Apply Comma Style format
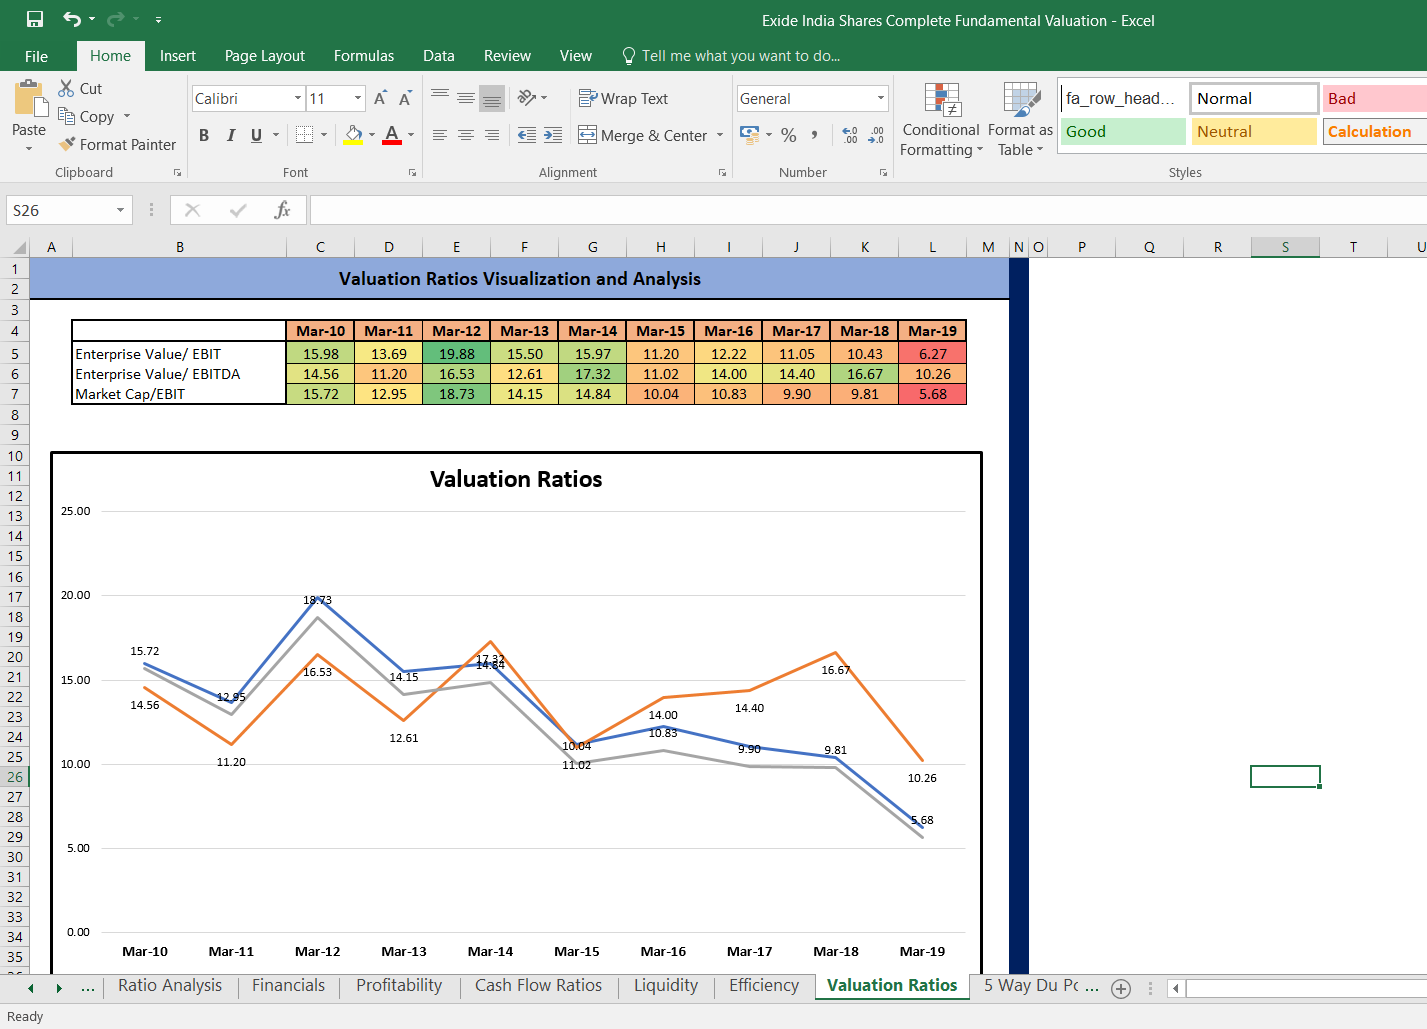Viewport: 1427px width, 1029px height. [x=815, y=135]
